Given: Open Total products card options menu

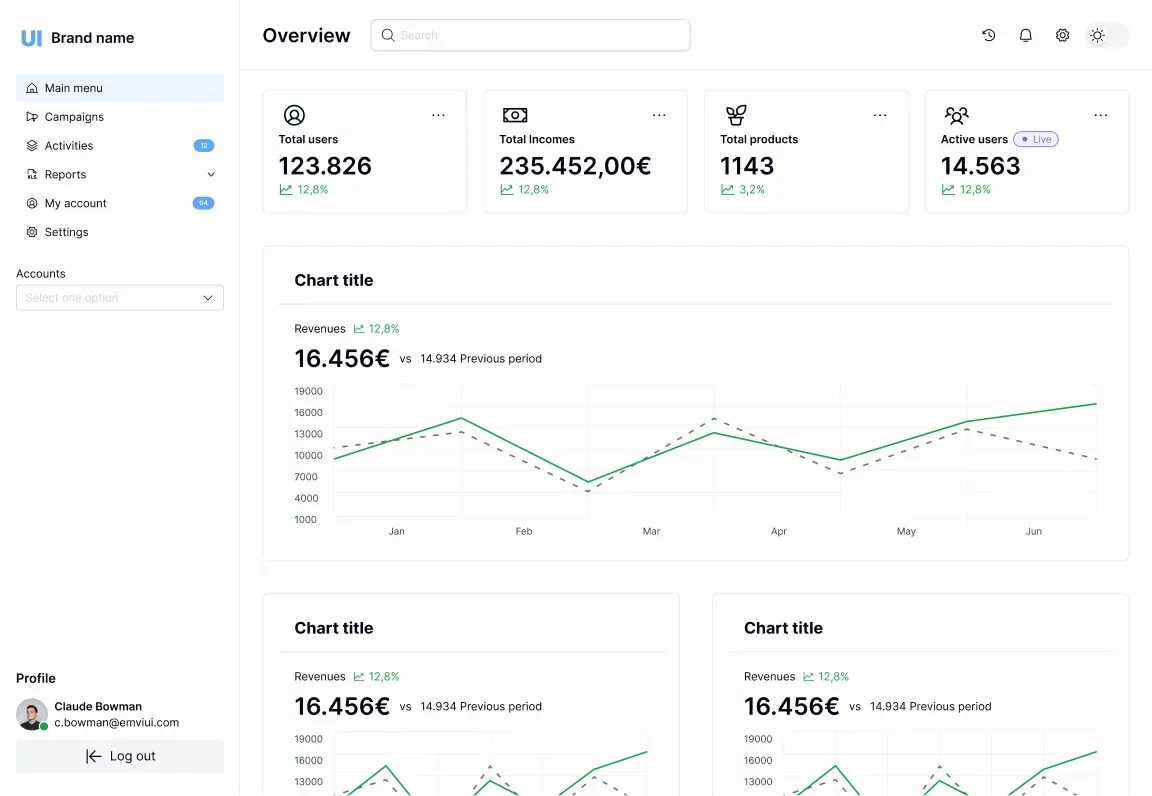Looking at the screenshot, I should [879, 115].
